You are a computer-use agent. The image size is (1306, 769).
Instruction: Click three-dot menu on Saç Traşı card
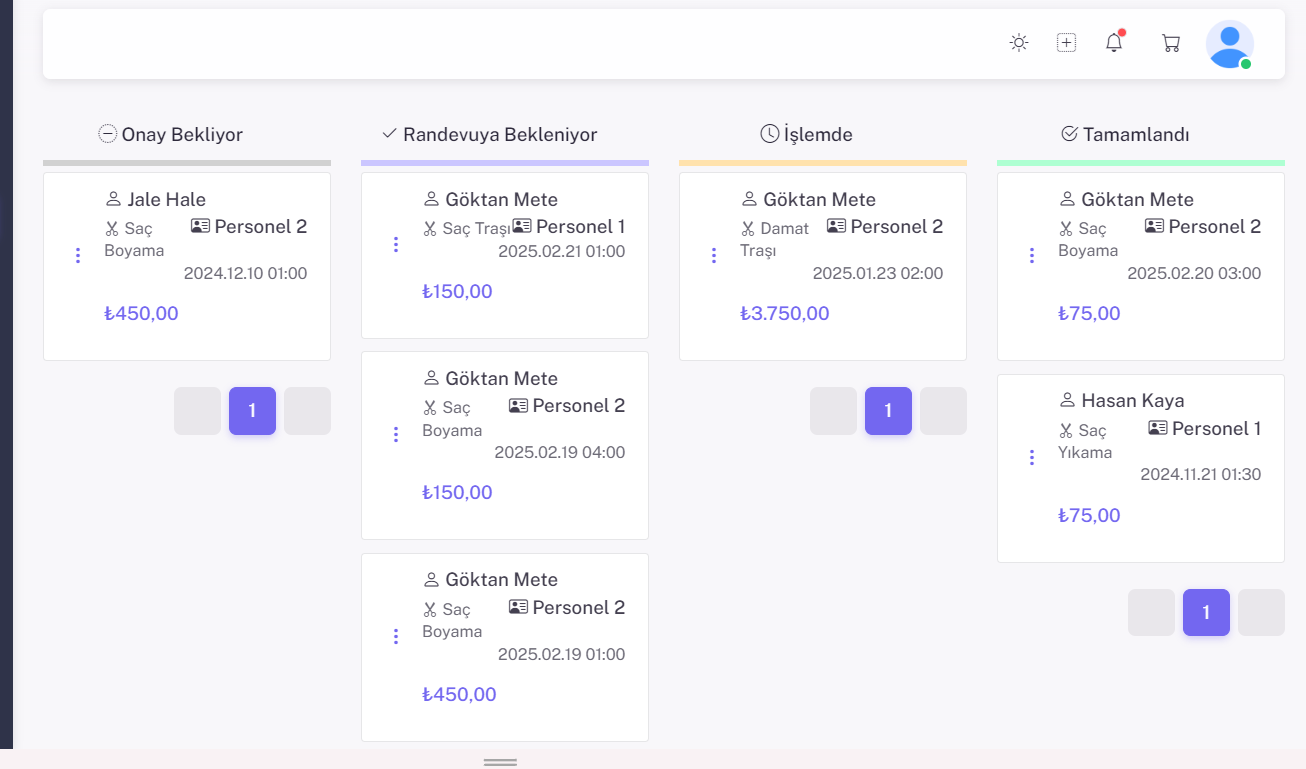click(x=396, y=245)
